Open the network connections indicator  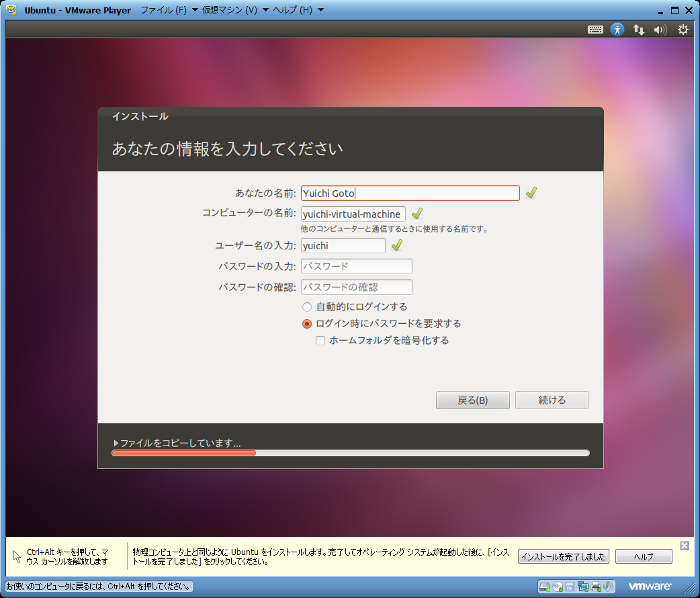point(638,29)
